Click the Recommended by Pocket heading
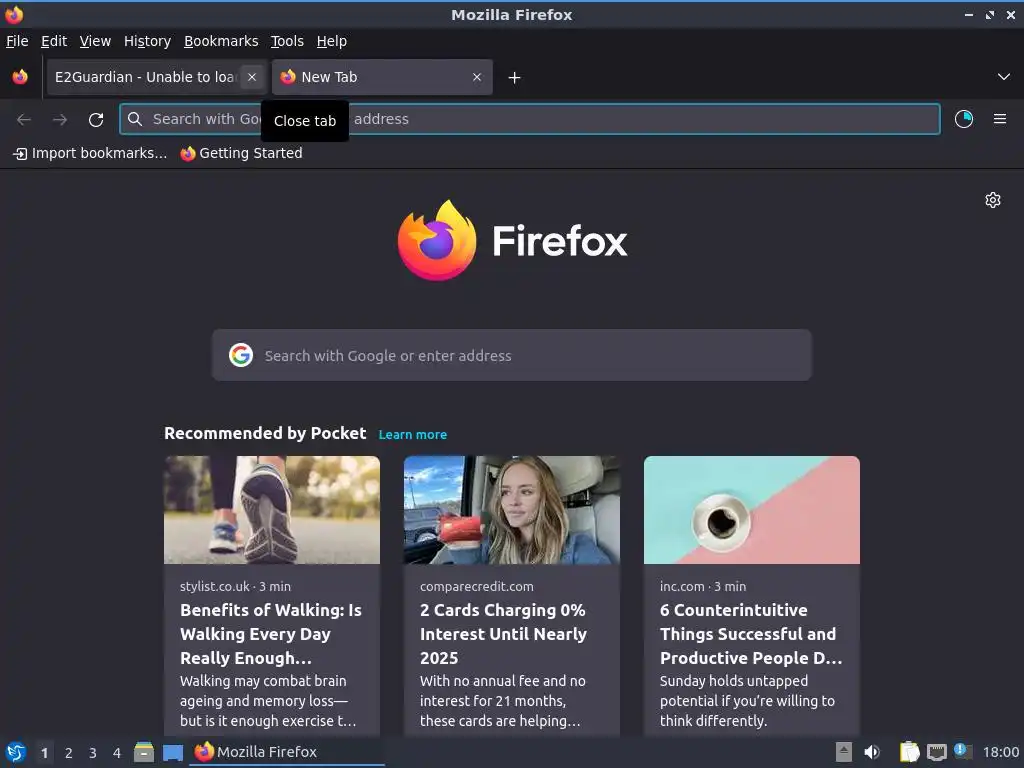Image resolution: width=1024 pixels, height=768 pixels. (x=265, y=434)
